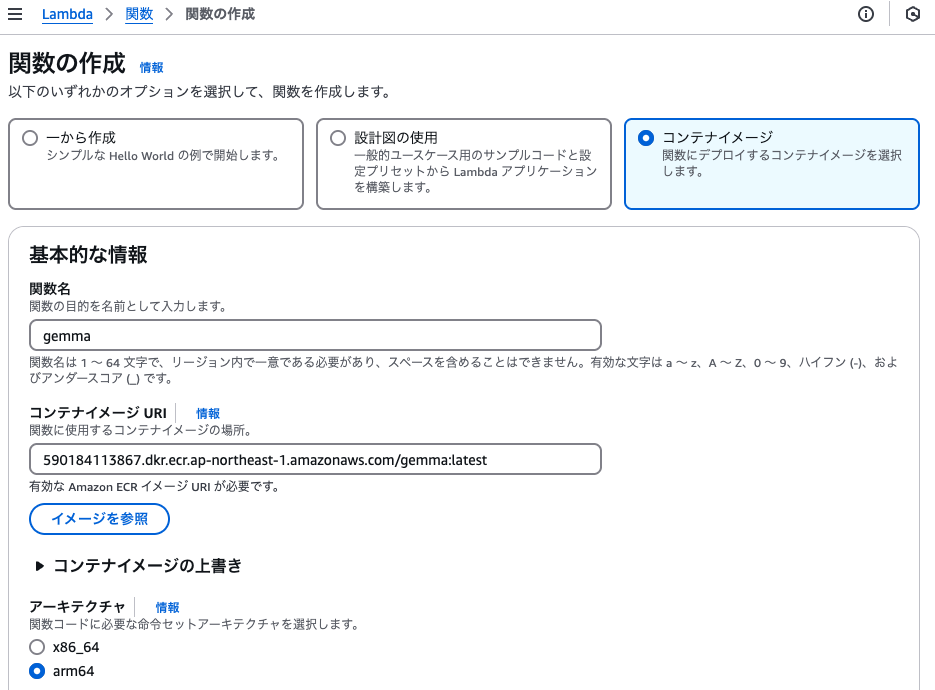Select 一から作成 radio option
This screenshot has height=690, width=935.
point(30,138)
